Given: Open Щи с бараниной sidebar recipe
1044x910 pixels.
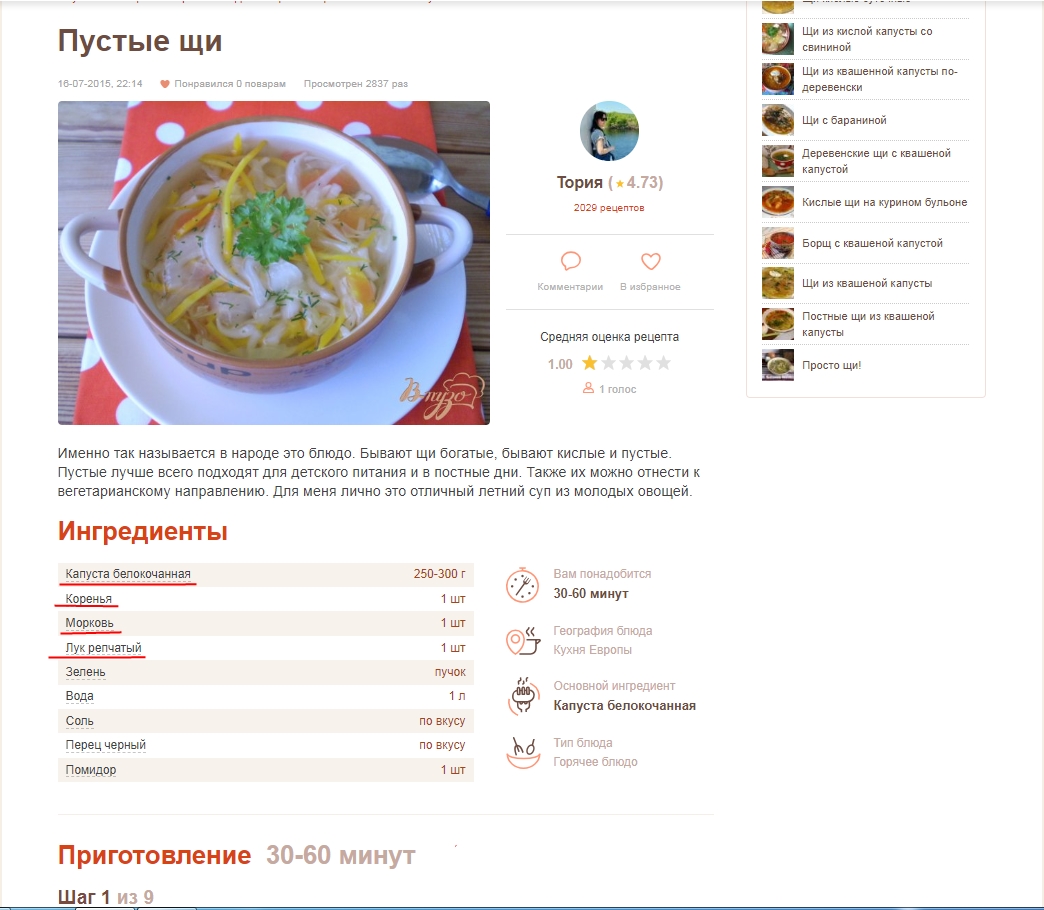Looking at the screenshot, I should [x=844, y=120].
